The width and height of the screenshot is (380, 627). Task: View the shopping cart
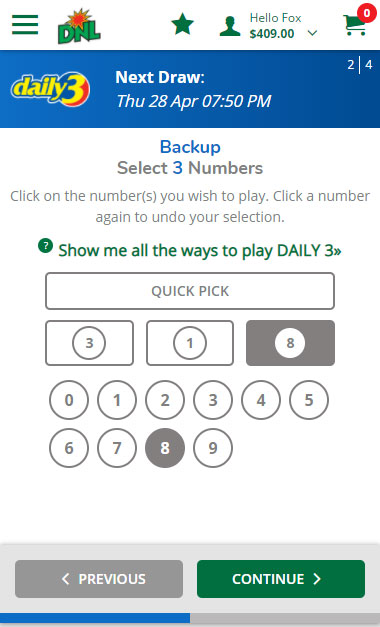[356, 24]
